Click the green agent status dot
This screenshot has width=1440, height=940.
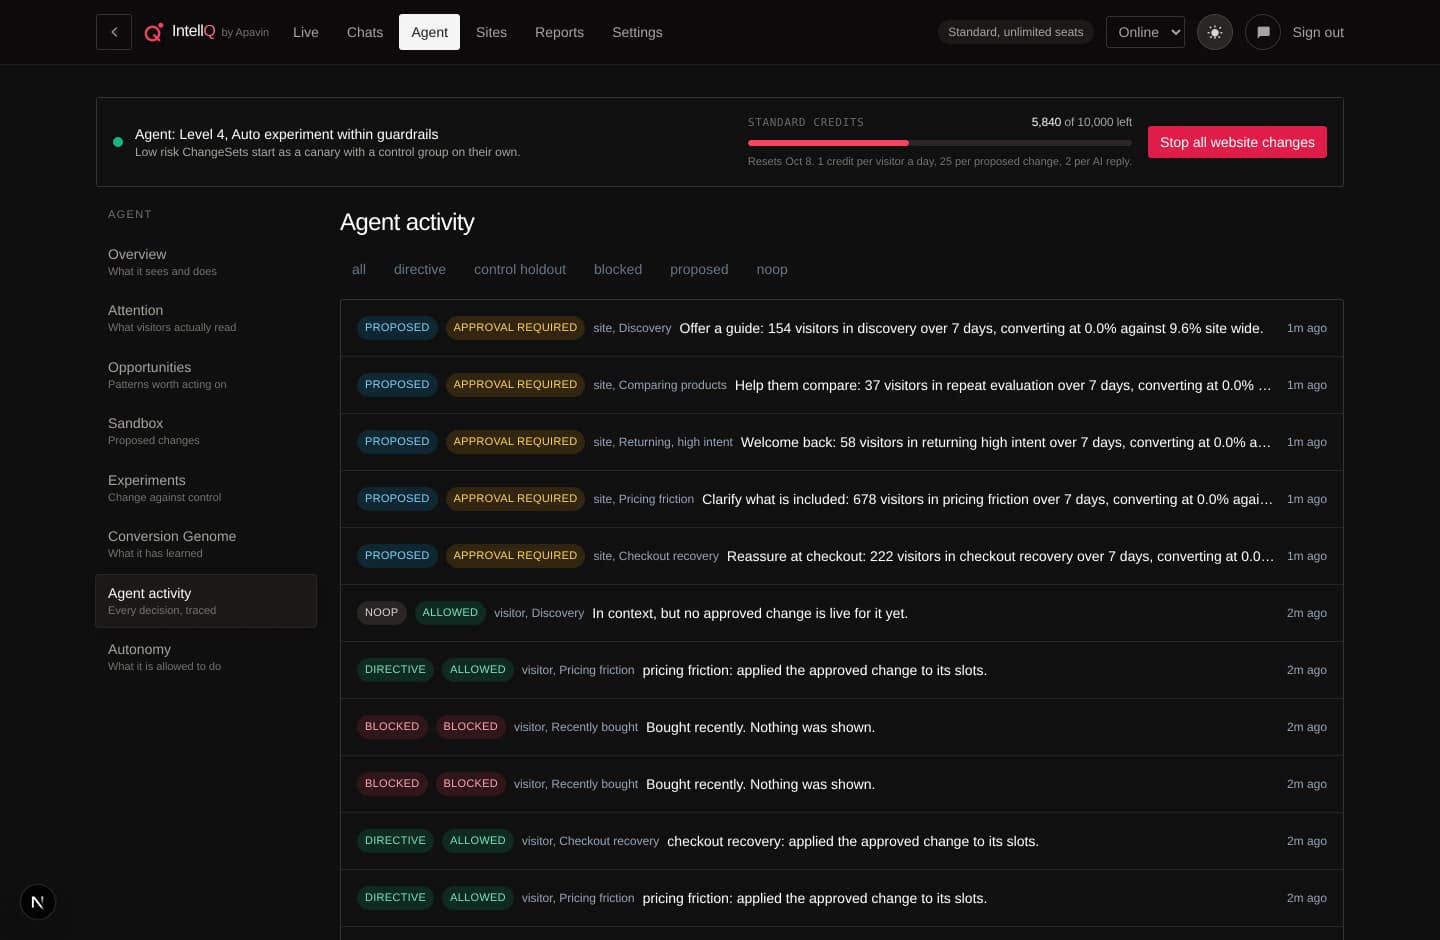pos(118,142)
